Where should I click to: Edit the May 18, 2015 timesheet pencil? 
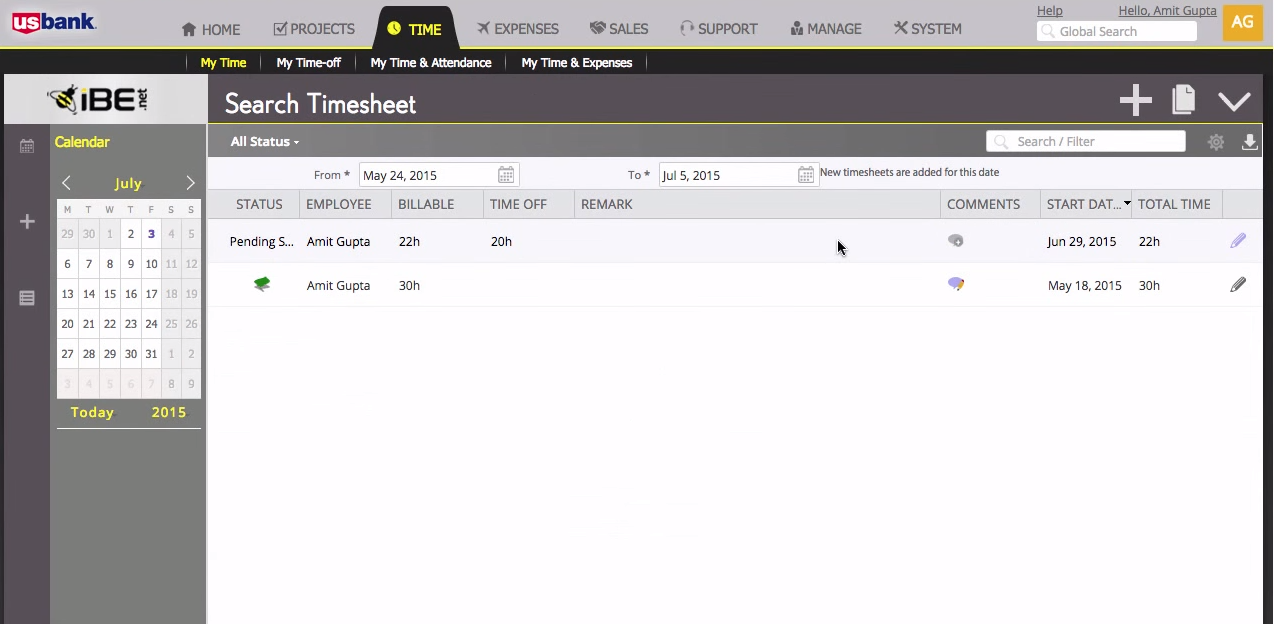coord(1238,285)
